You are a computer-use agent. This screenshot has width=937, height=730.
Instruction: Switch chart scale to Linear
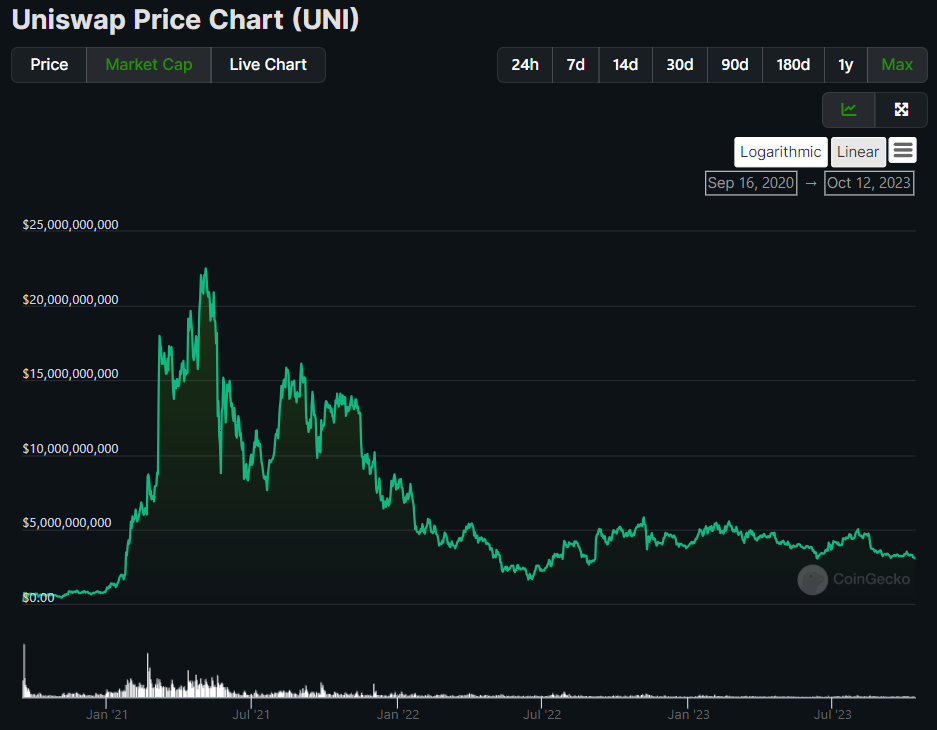(x=858, y=152)
